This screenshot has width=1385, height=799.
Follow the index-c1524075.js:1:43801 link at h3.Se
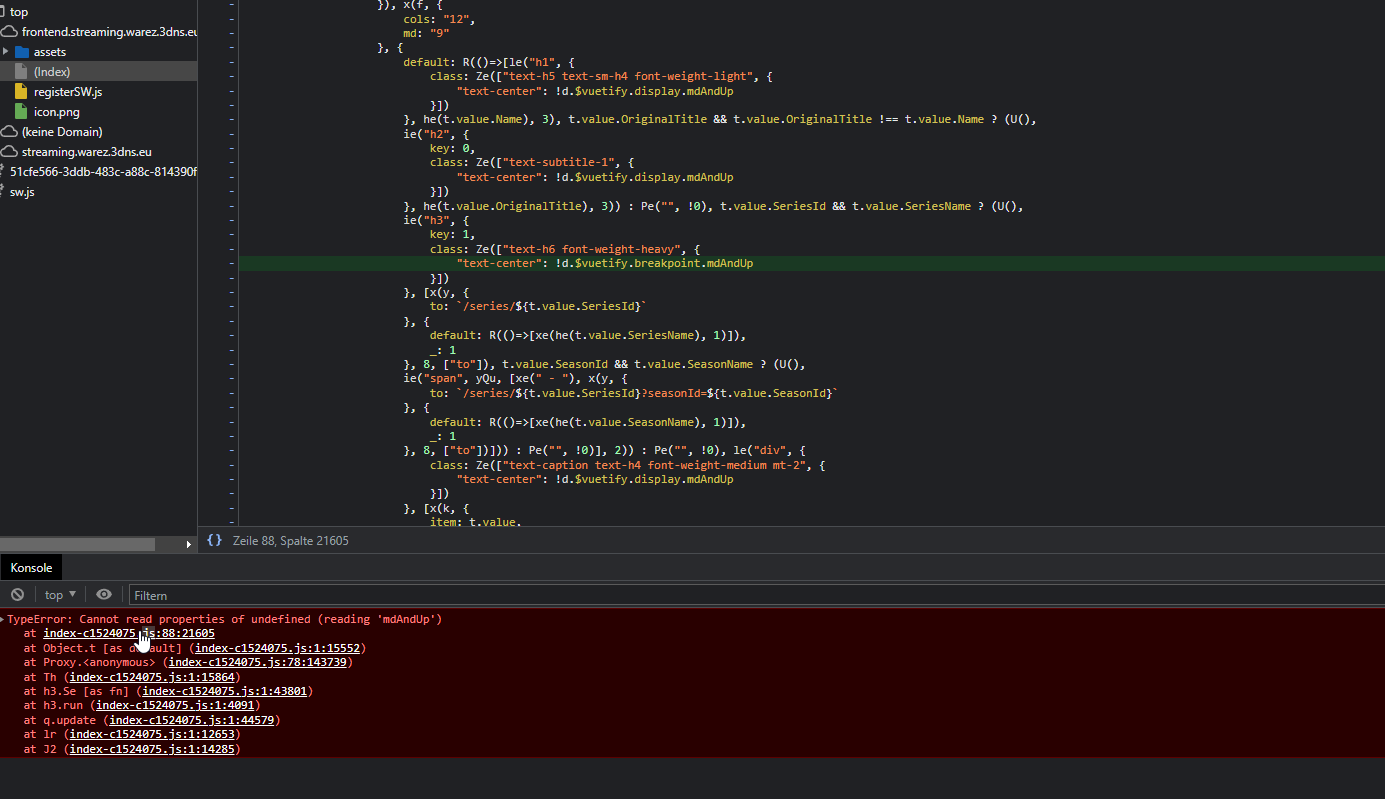(x=223, y=690)
